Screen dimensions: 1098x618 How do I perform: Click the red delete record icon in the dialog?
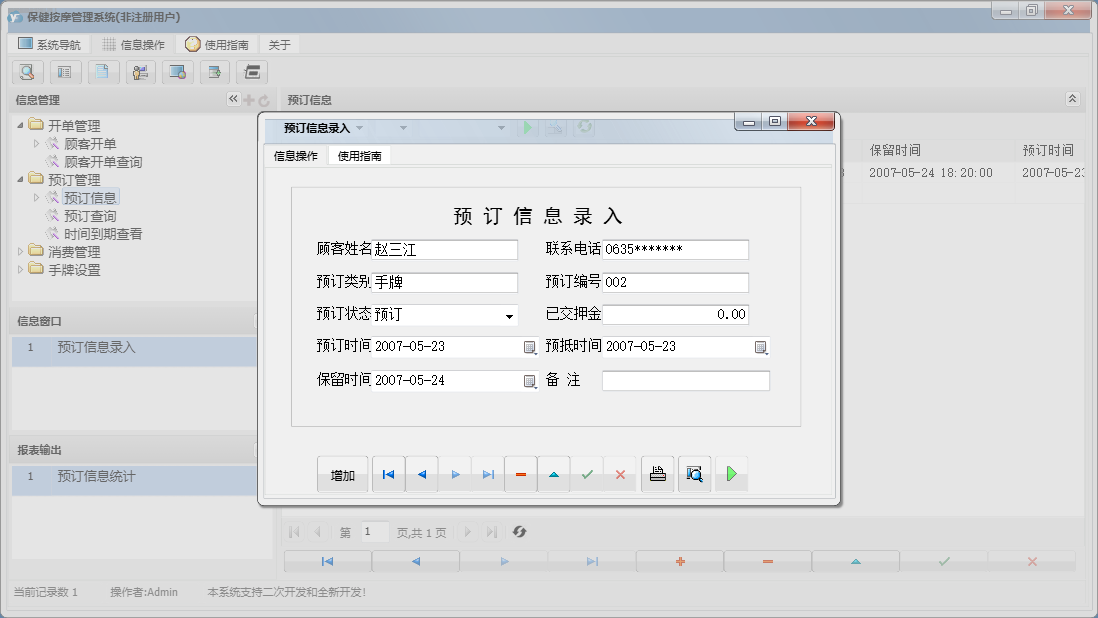[521, 474]
